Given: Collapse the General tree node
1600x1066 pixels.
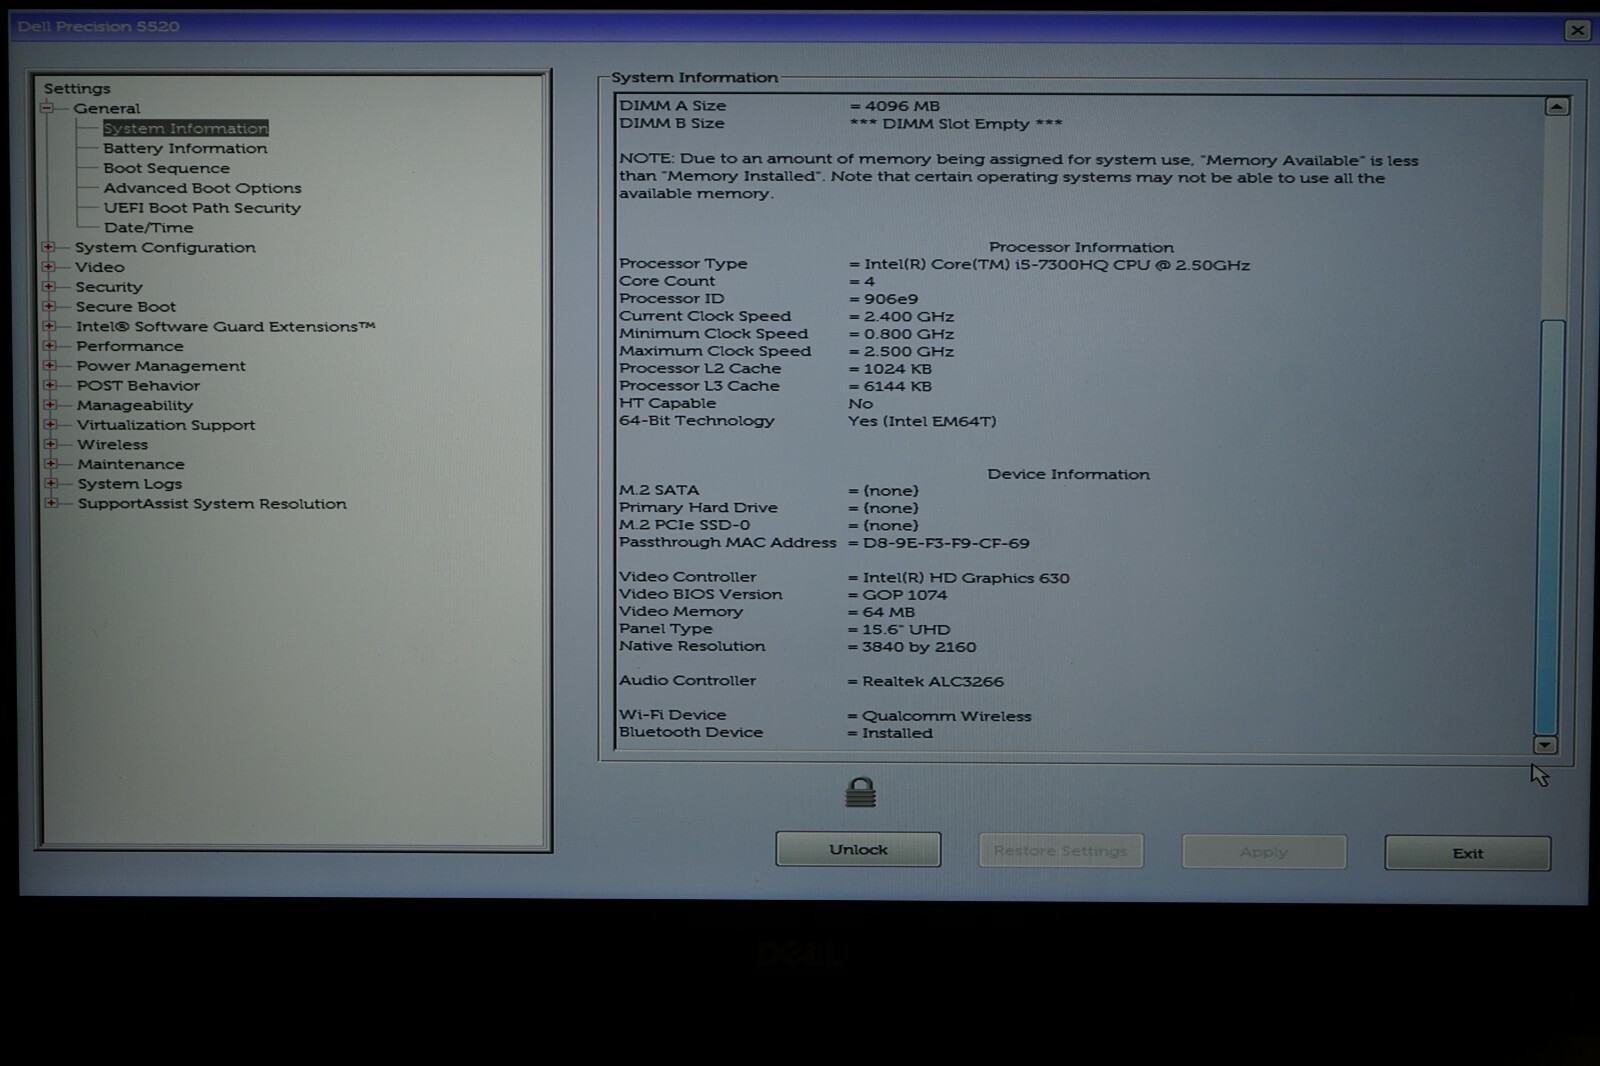Looking at the screenshot, I should click(47, 108).
